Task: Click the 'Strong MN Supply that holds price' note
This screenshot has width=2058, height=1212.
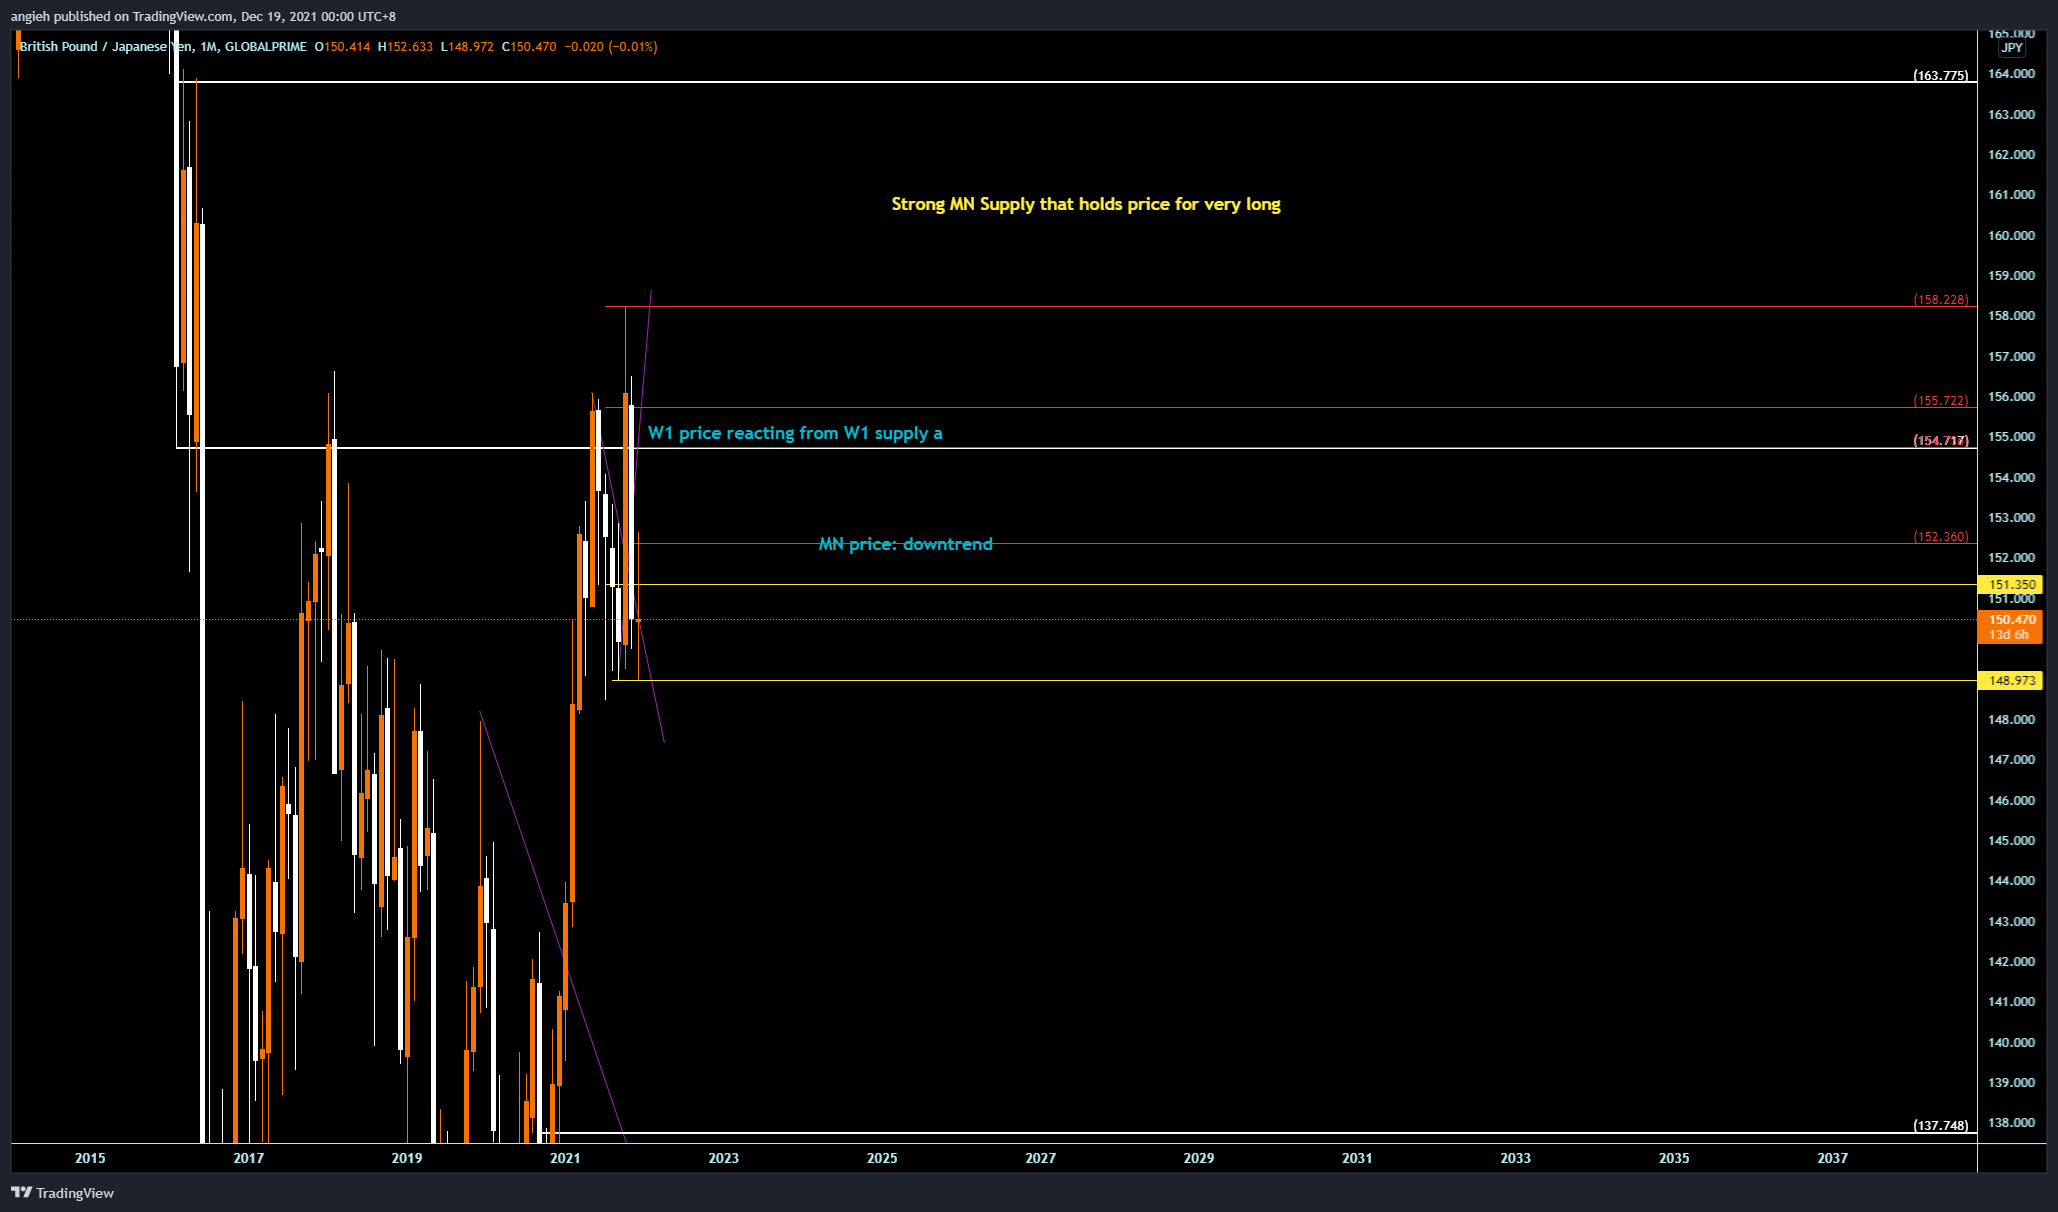Action: (x=1086, y=204)
